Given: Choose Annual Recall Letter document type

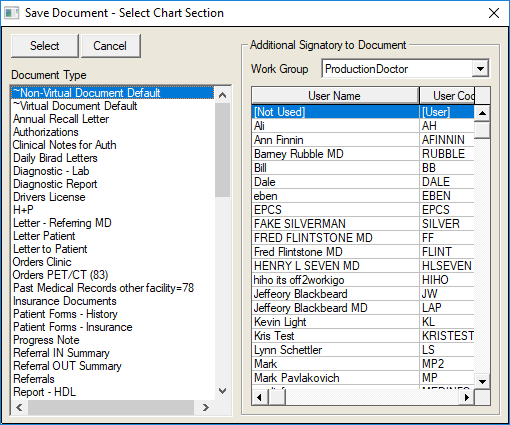Looking at the screenshot, I should click(113, 119).
